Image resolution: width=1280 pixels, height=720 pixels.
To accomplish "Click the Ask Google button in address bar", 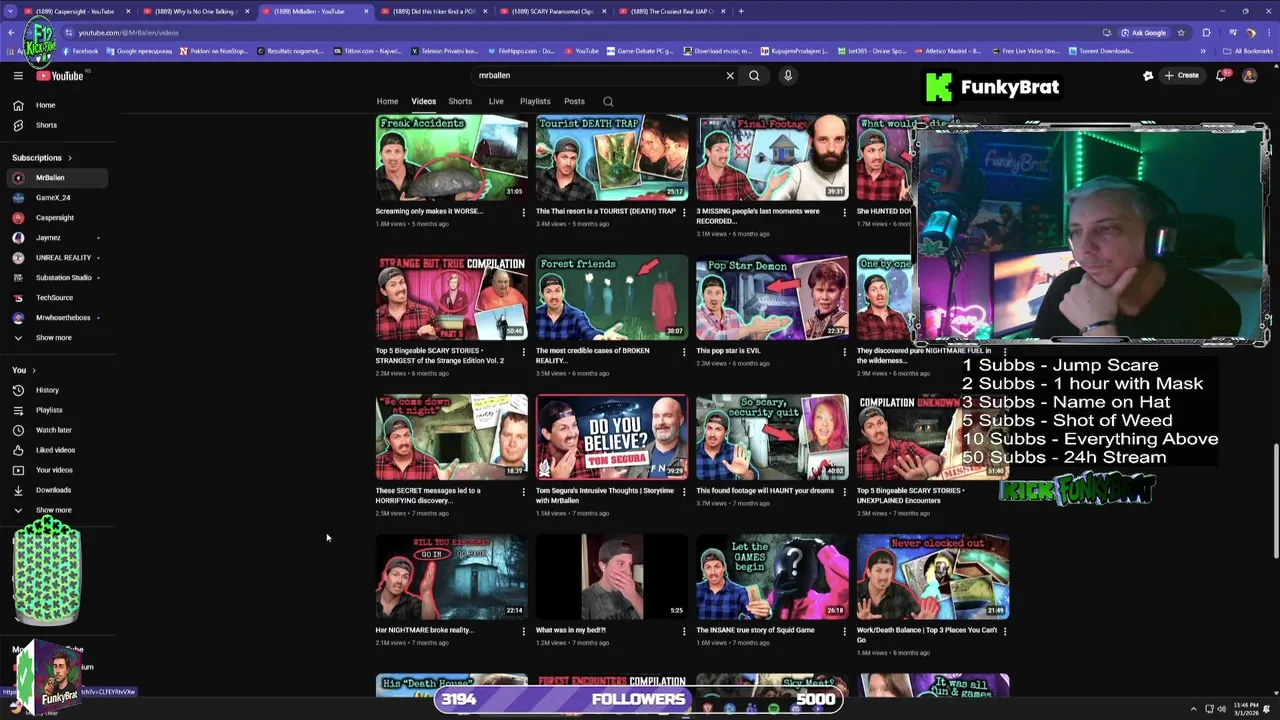I will pos(1142,32).
